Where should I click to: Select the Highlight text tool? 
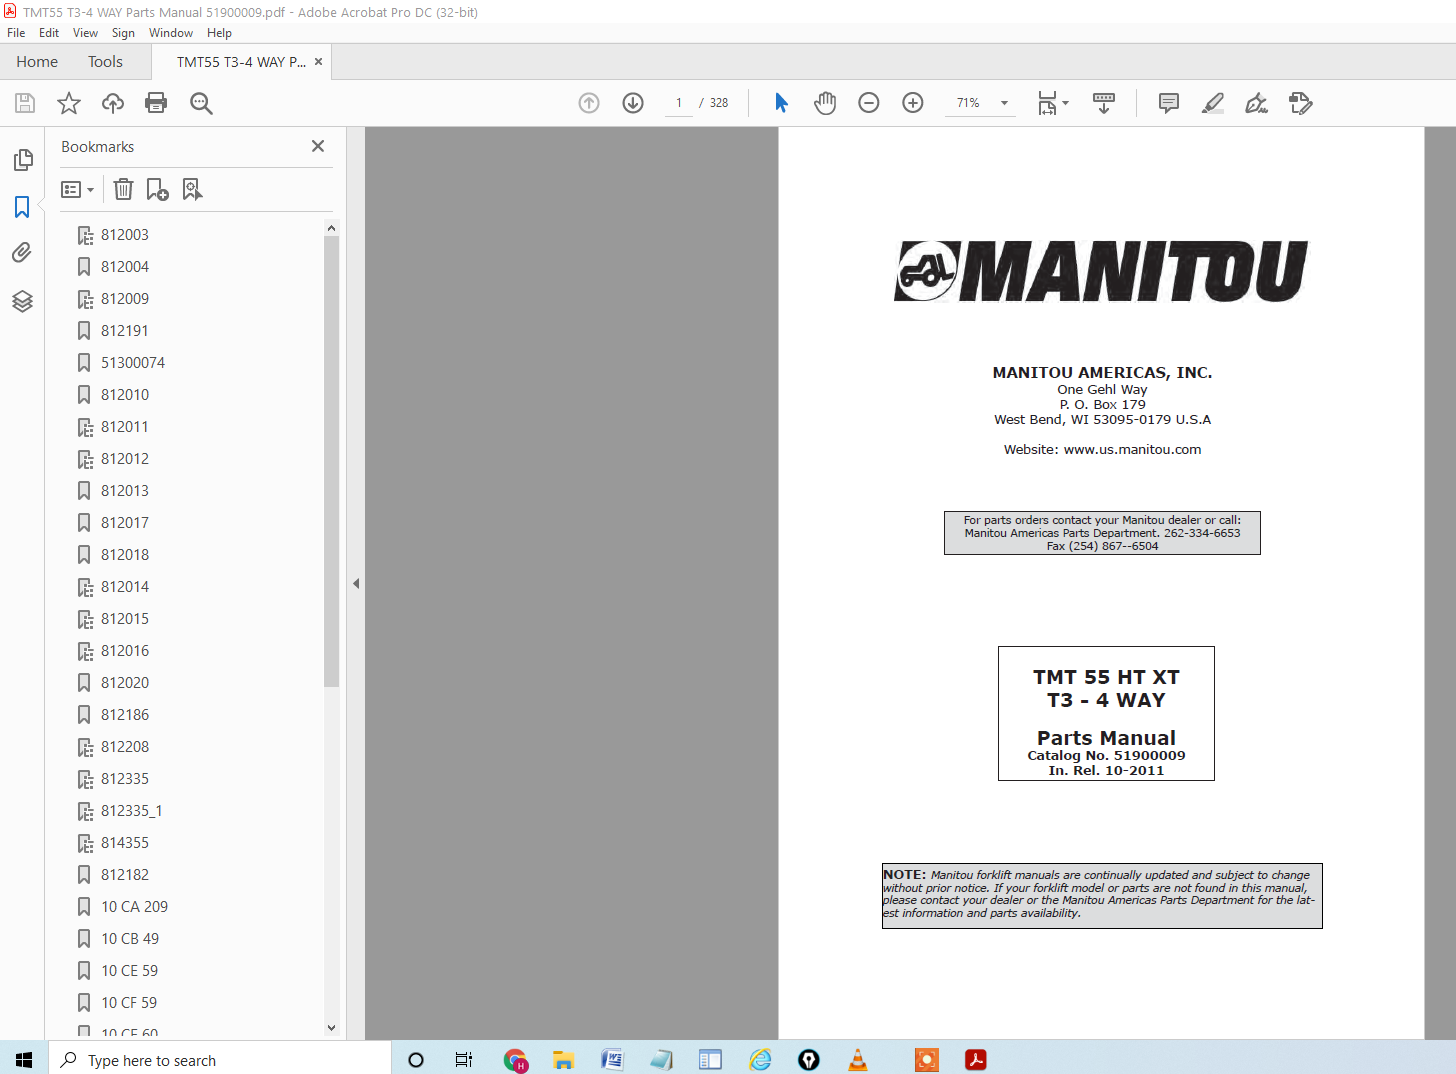click(1212, 103)
